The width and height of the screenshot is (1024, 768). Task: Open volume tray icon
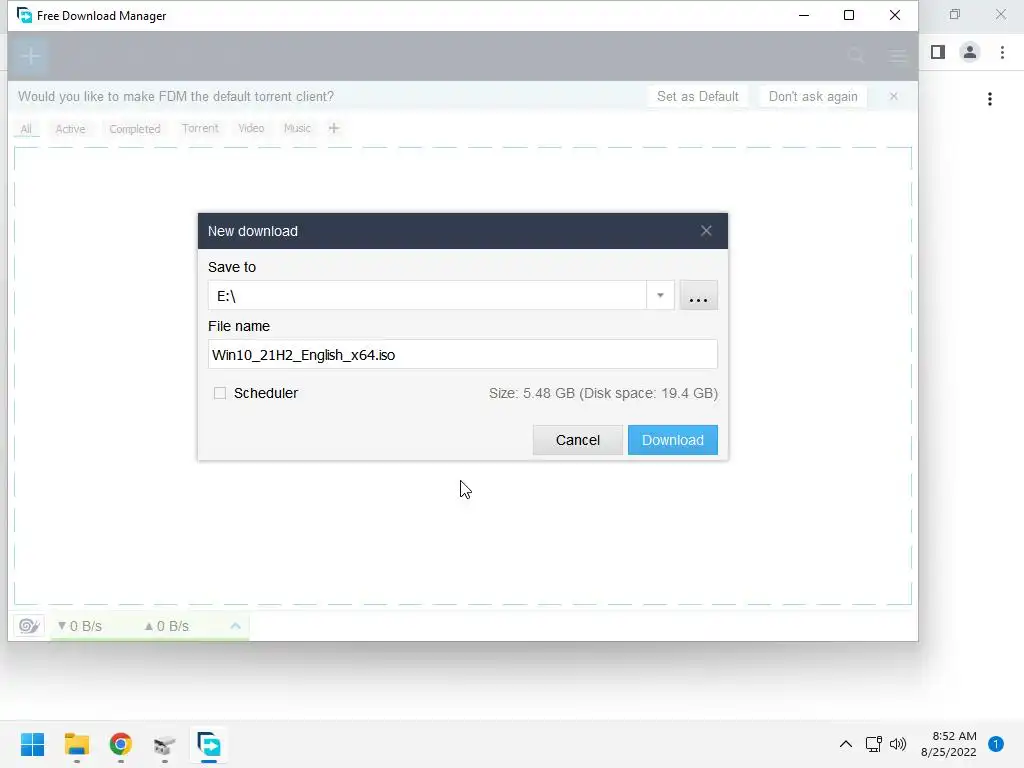[x=898, y=744]
